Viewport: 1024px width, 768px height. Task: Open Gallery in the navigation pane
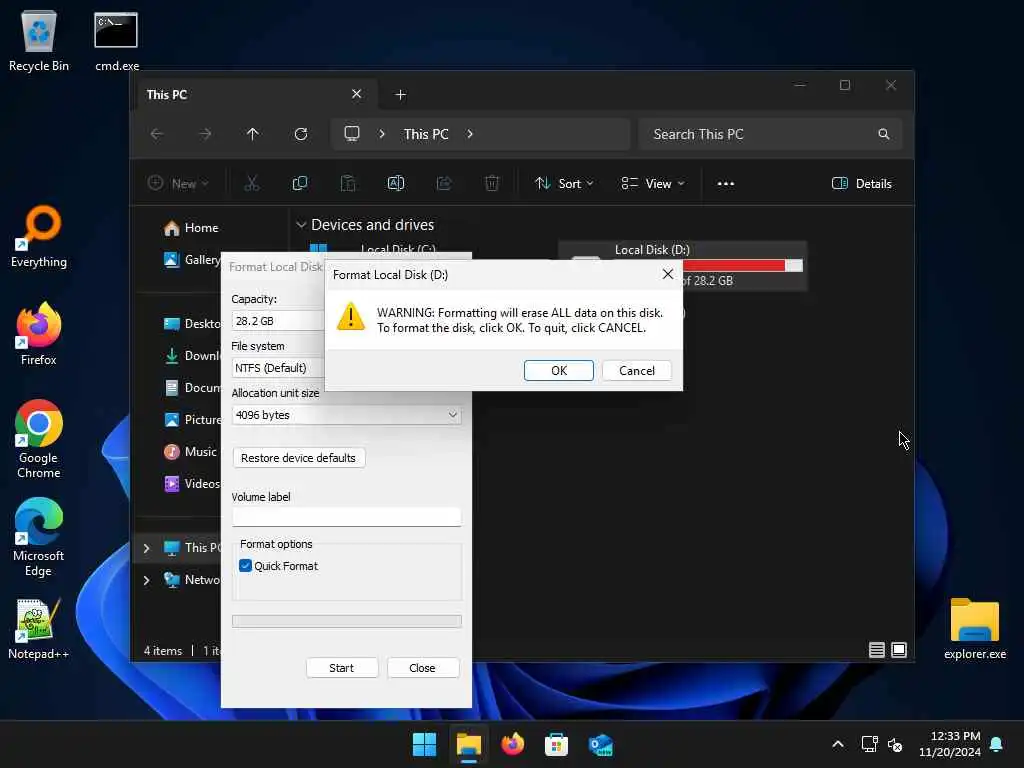tap(192, 259)
